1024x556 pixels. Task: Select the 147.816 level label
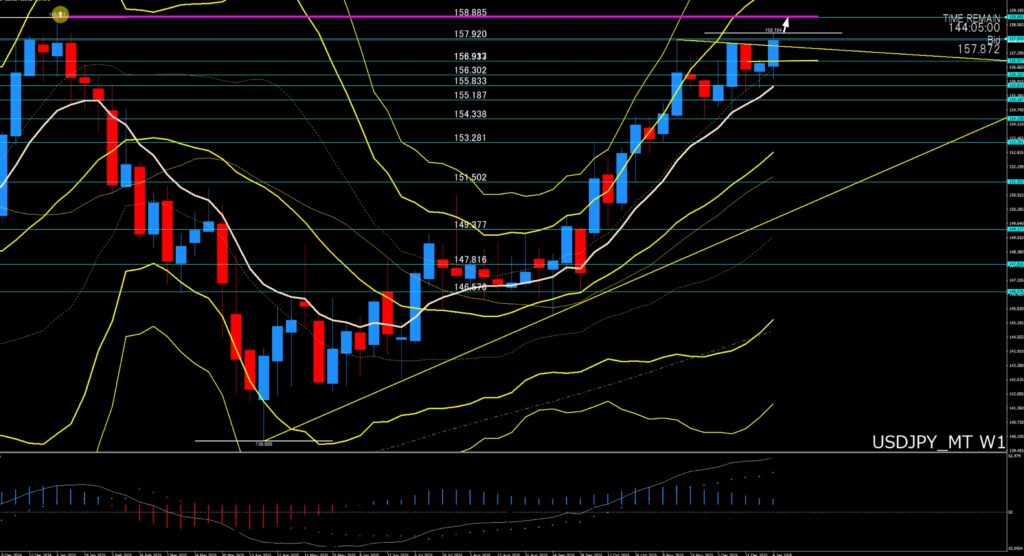469,260
